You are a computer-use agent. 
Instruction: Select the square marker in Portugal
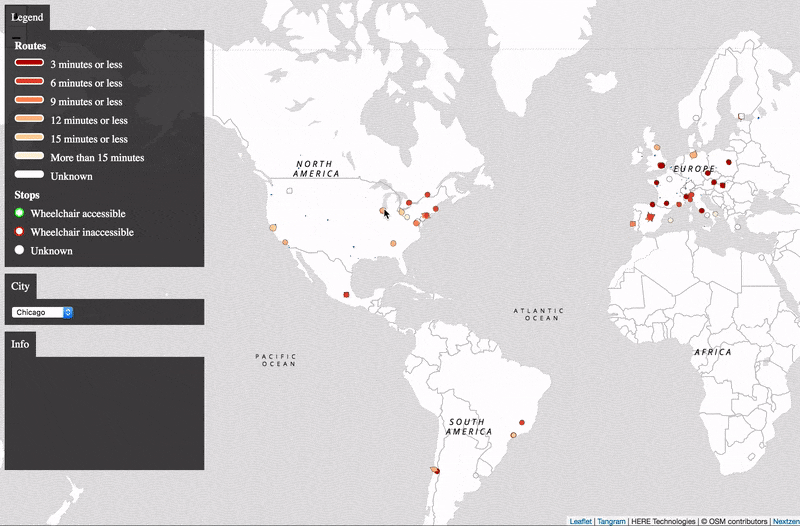[633, 224]
